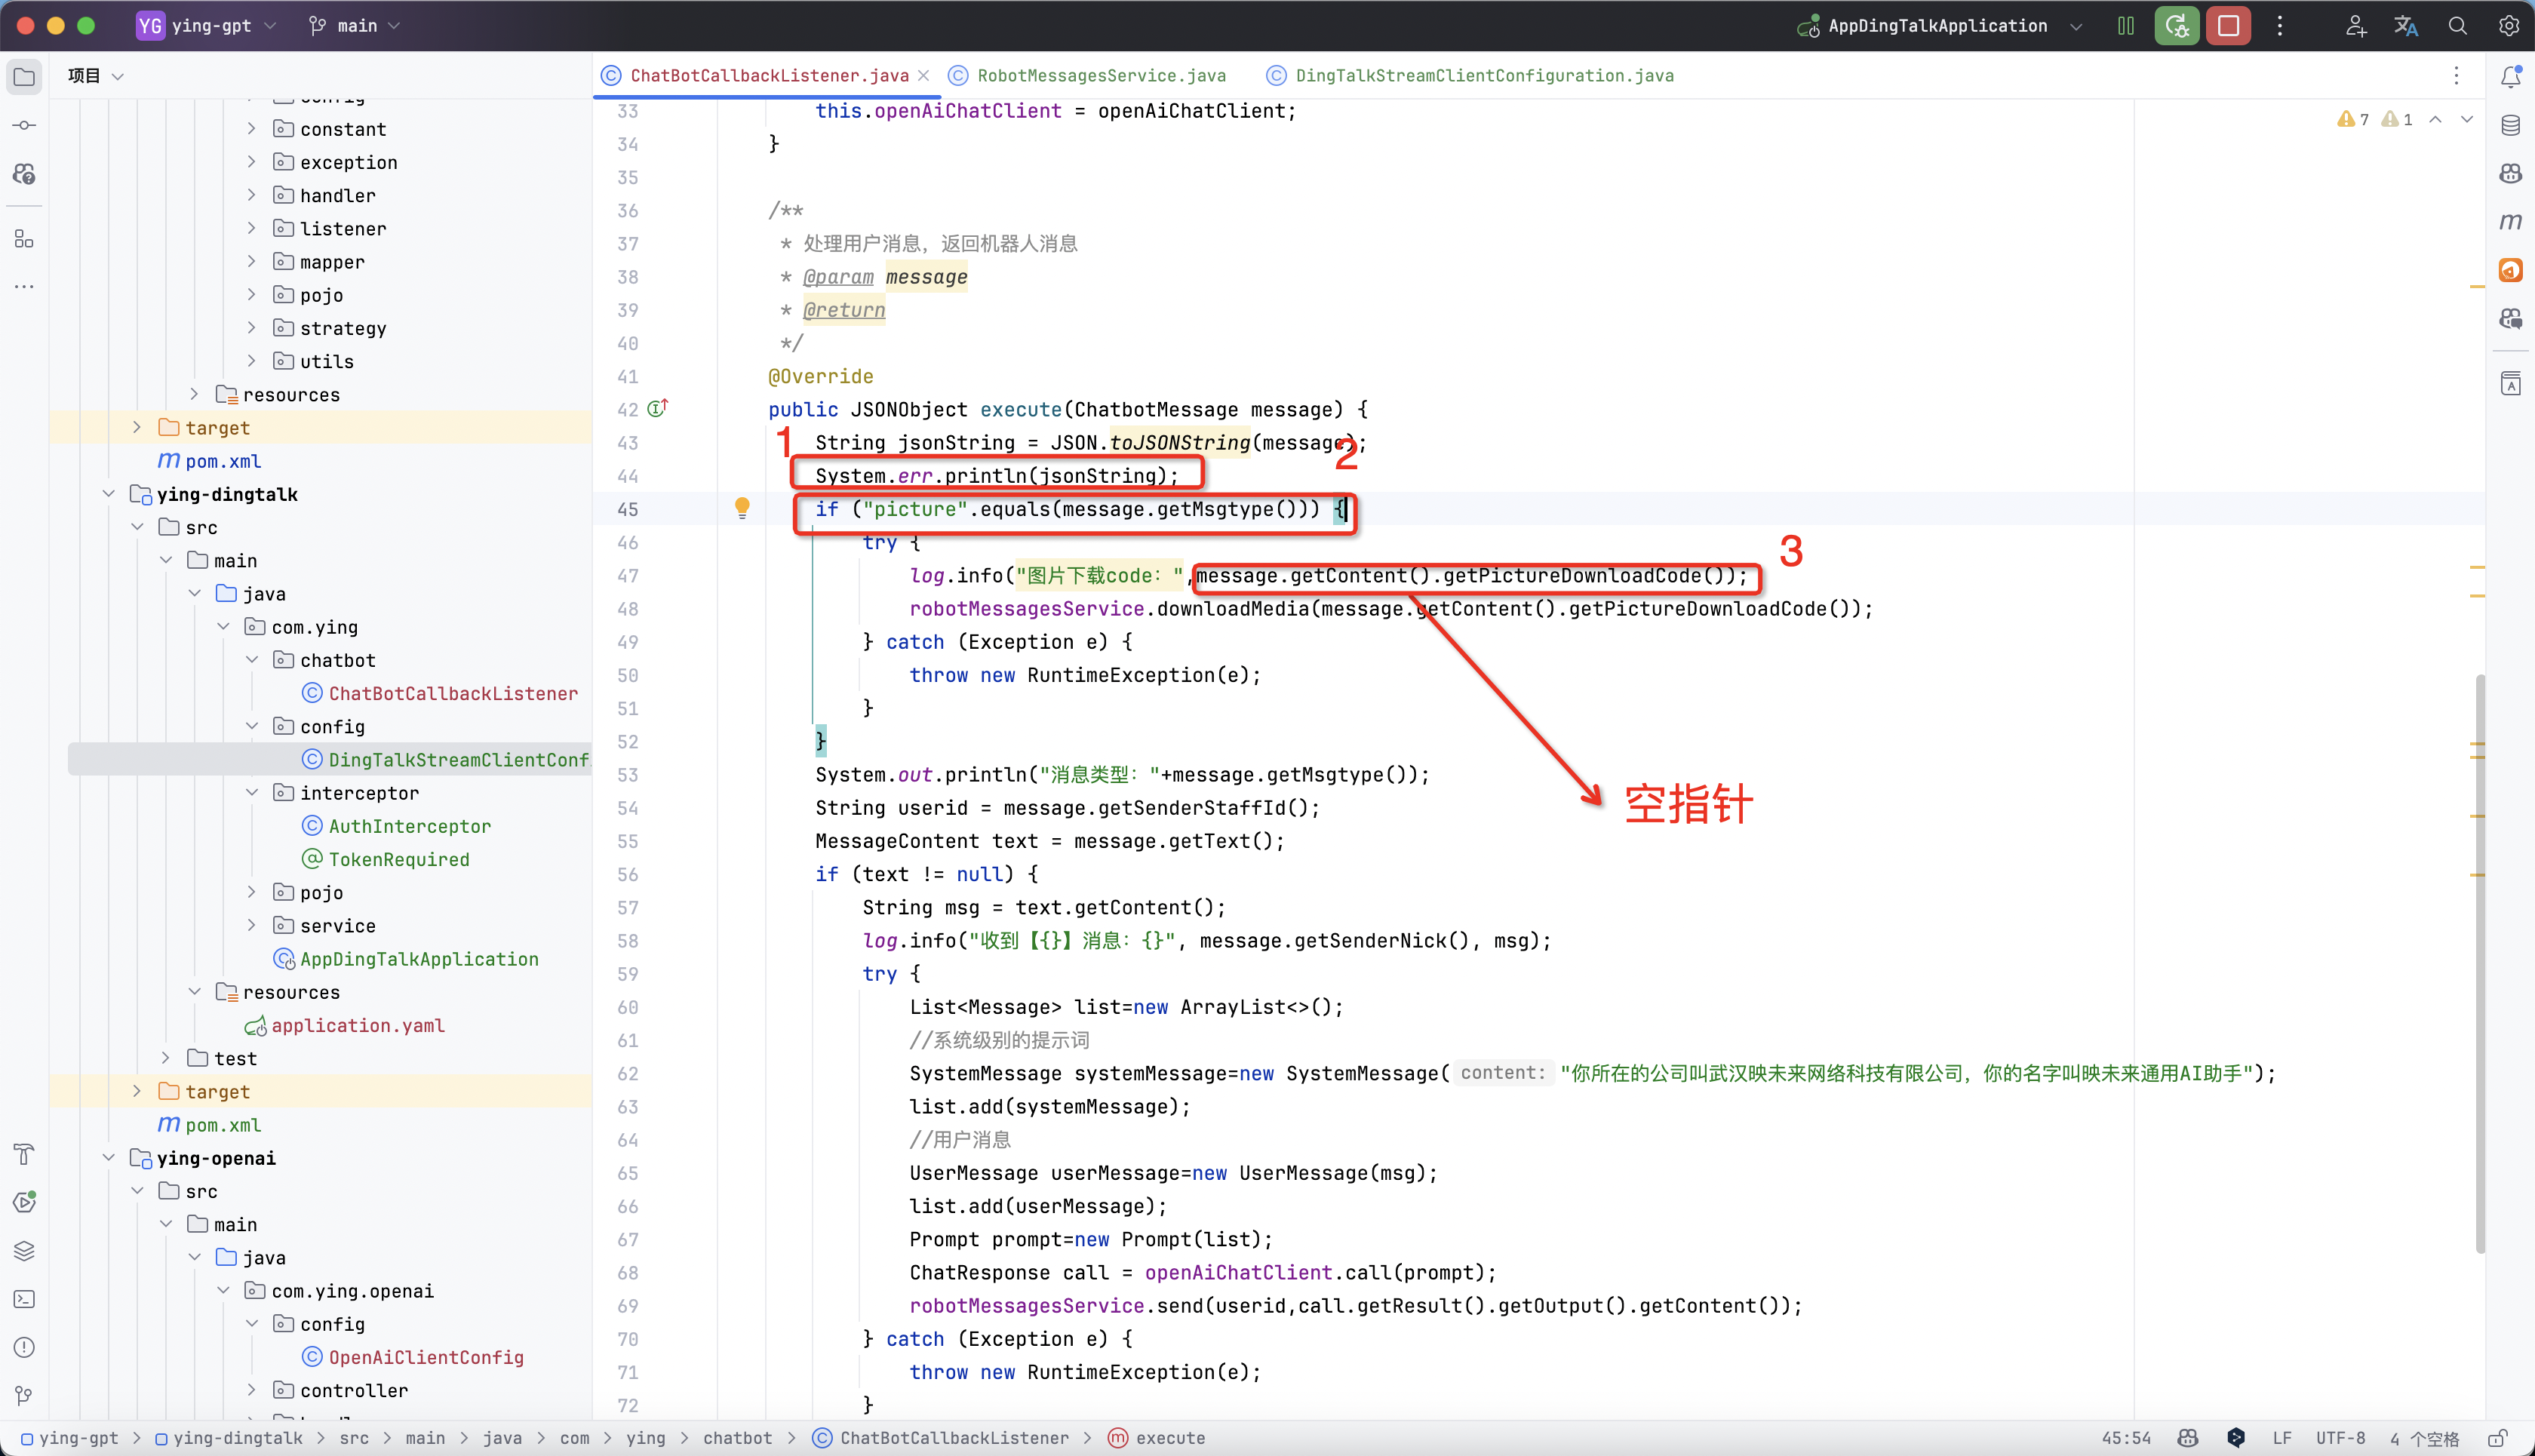Open IDE settings gear icon
Image resolution: width=2535 pixels, height=1456 pixels.
[2508, 26]
